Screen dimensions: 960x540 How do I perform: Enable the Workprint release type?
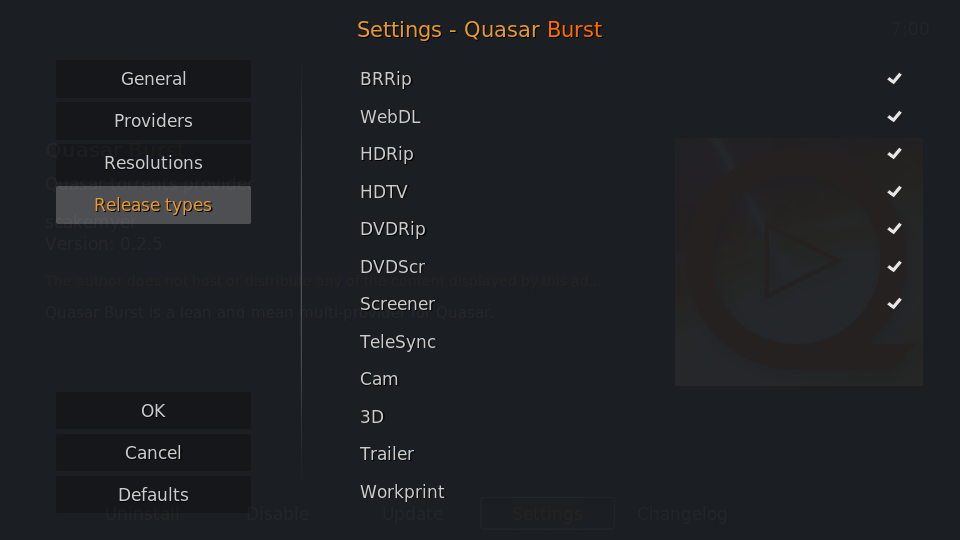[x=631, y=492]
